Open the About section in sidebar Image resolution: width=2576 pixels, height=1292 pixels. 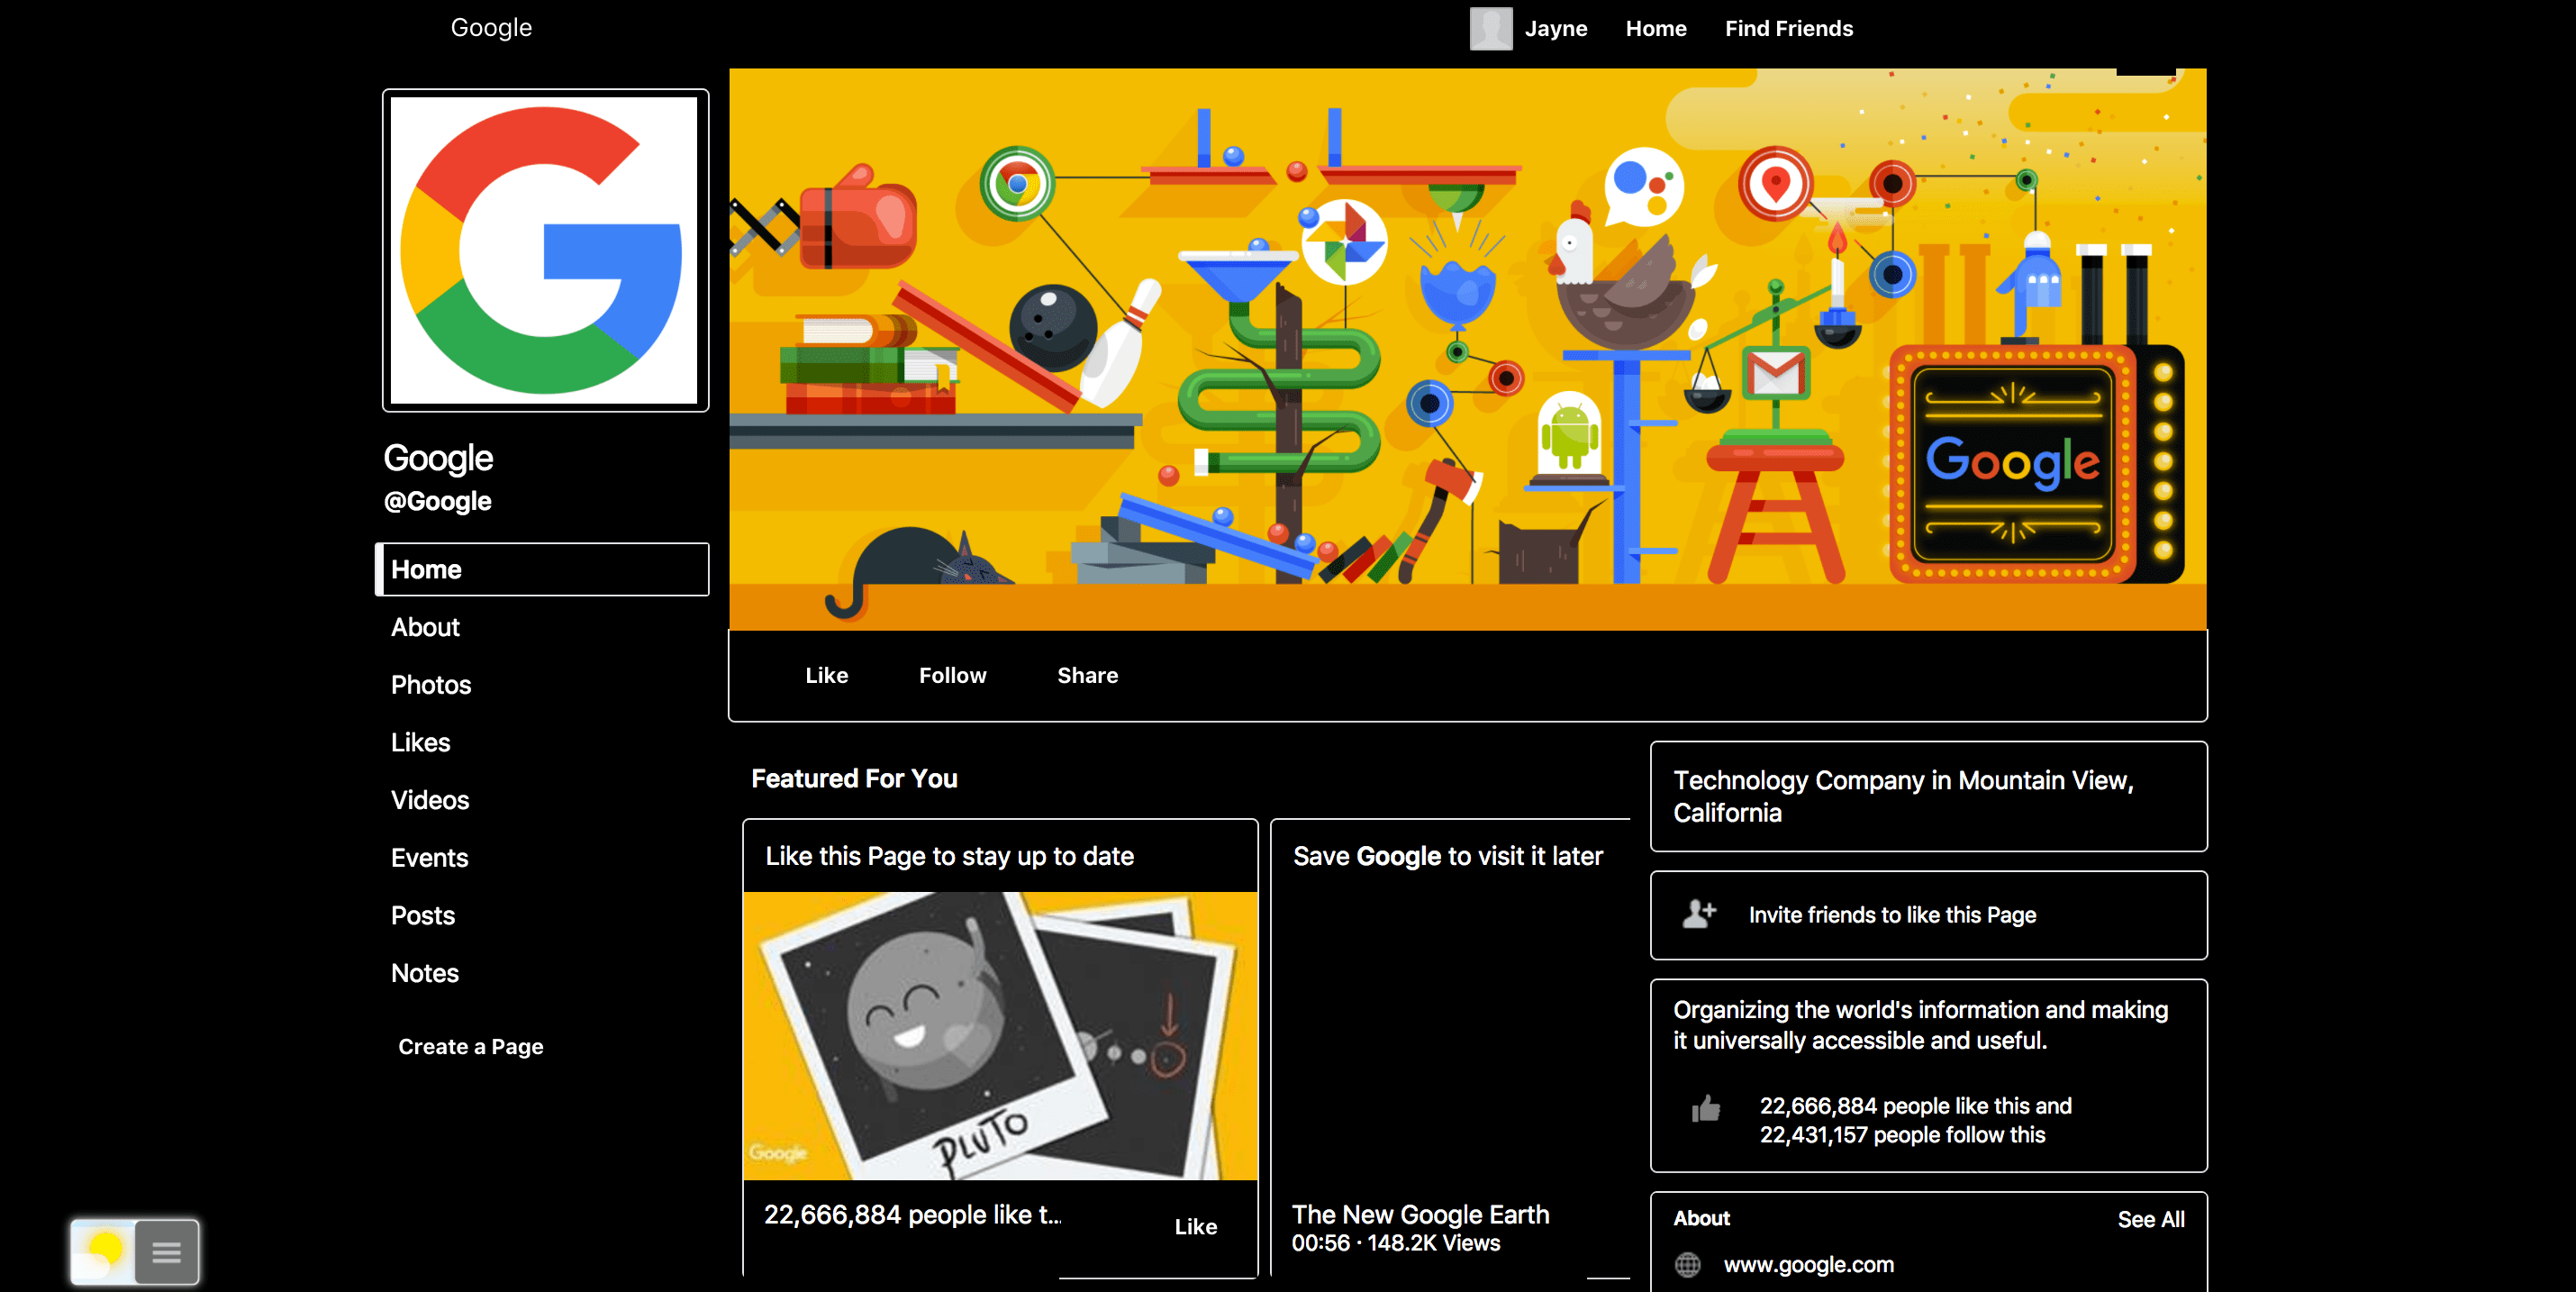coord(425,627)
